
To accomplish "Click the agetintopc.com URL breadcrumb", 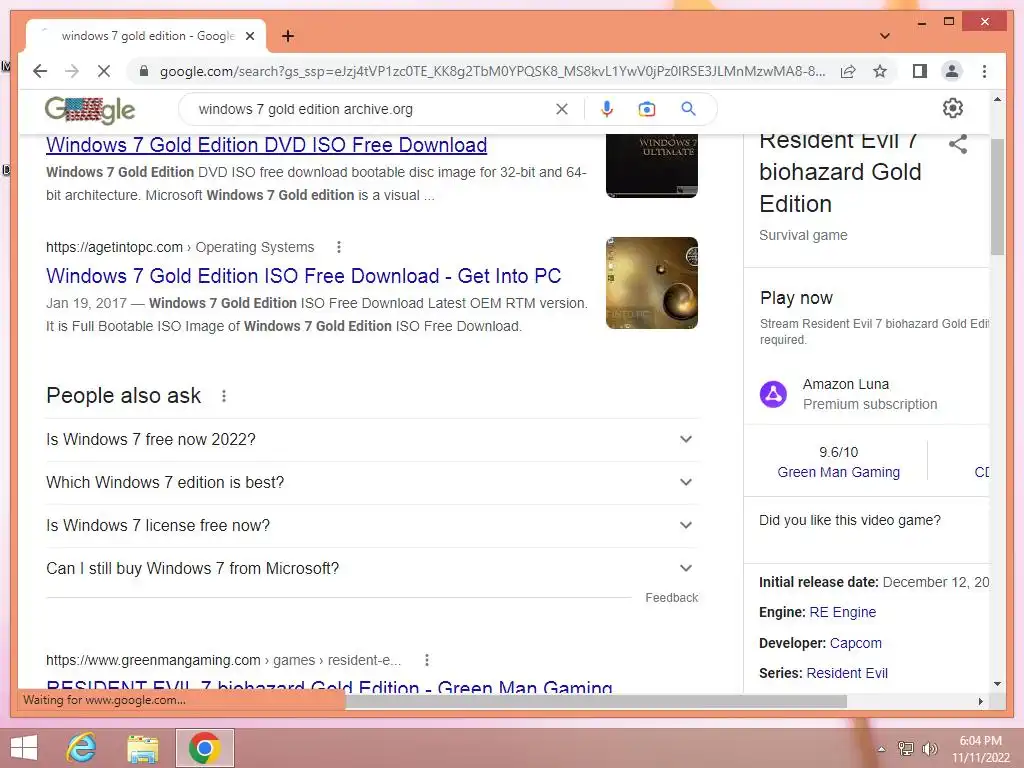I will pos(180,248).
